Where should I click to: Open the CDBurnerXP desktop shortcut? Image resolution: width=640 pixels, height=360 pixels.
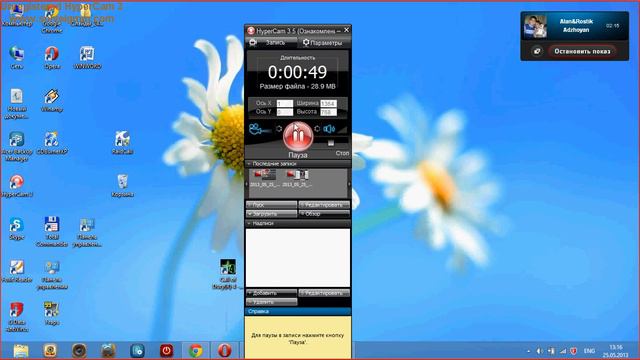tap(52, 143)
